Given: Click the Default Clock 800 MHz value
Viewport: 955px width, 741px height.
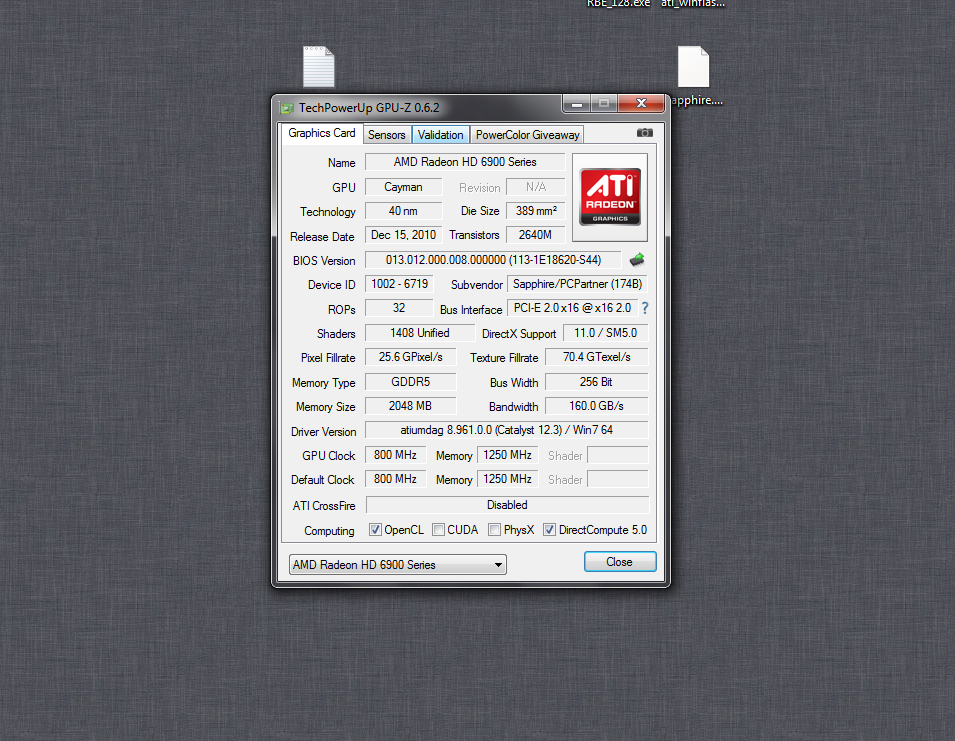Looking at the screenshot, I should (395, 479).
